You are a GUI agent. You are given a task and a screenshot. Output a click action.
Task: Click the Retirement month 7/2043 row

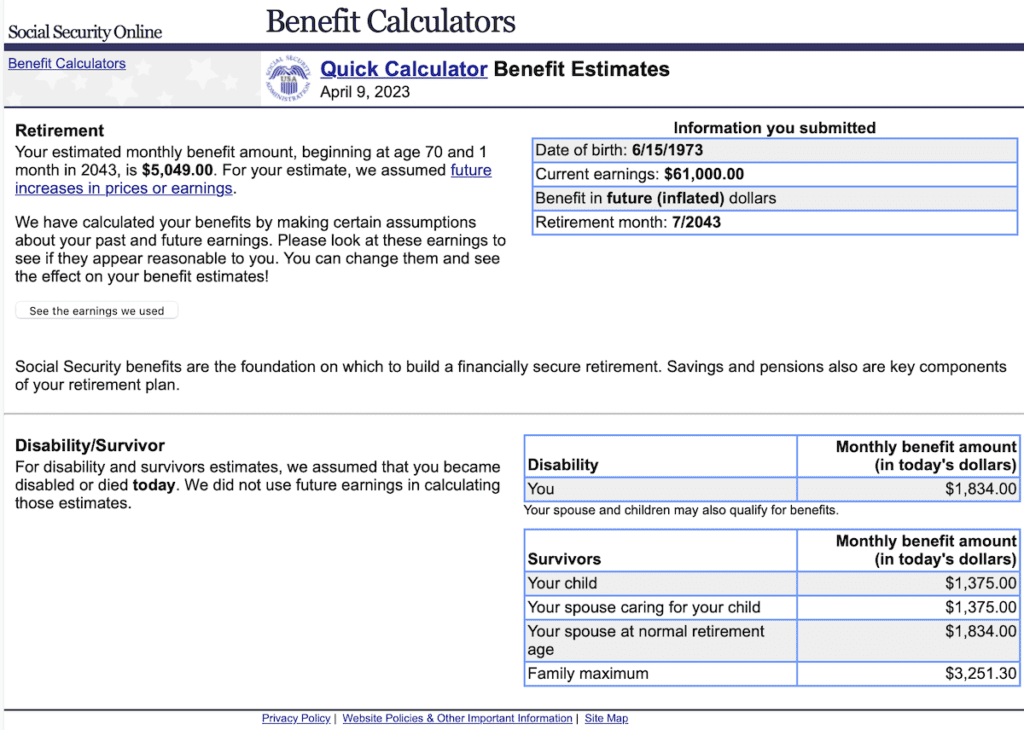click(x=770, y=222)
